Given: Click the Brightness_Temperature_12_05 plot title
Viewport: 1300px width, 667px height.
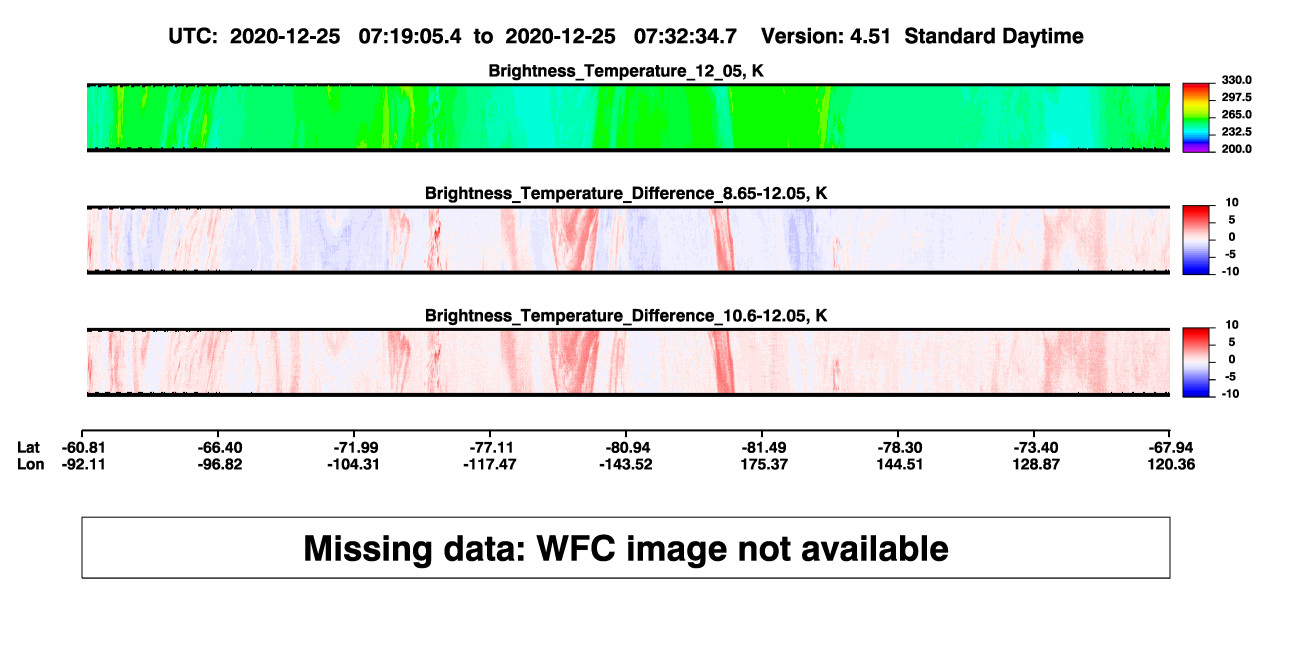Looking at the screenshot, I should tap(626, 71).
